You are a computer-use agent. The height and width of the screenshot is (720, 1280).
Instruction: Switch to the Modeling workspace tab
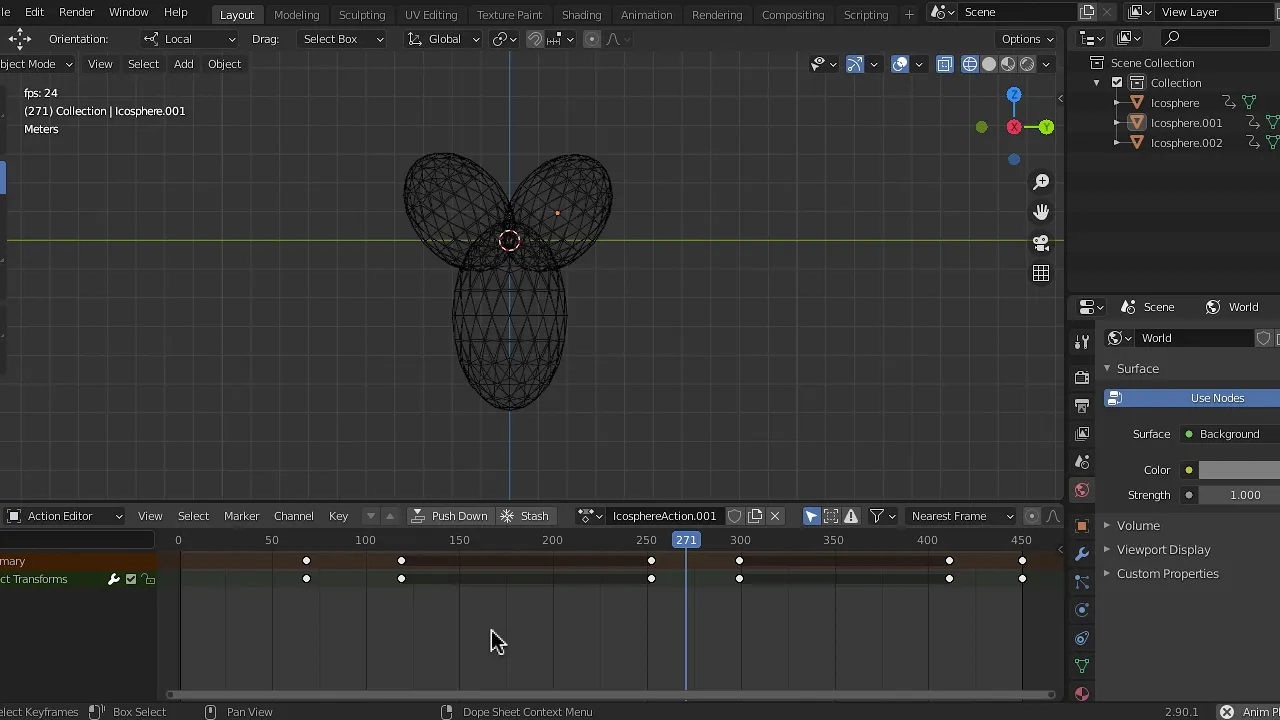[296, 15]
